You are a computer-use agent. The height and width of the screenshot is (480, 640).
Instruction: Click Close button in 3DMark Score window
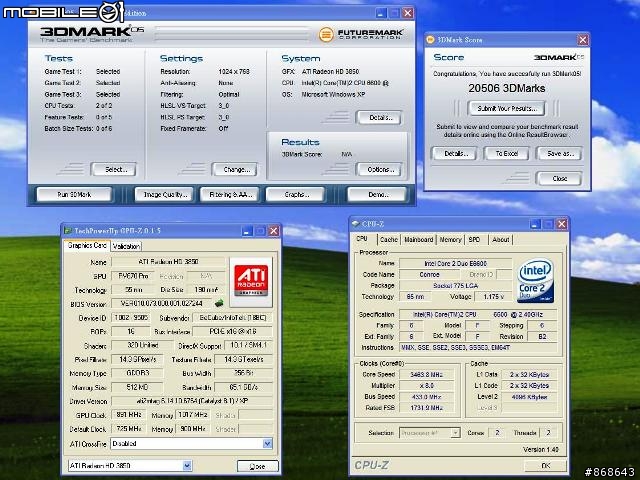pos(559,179)
